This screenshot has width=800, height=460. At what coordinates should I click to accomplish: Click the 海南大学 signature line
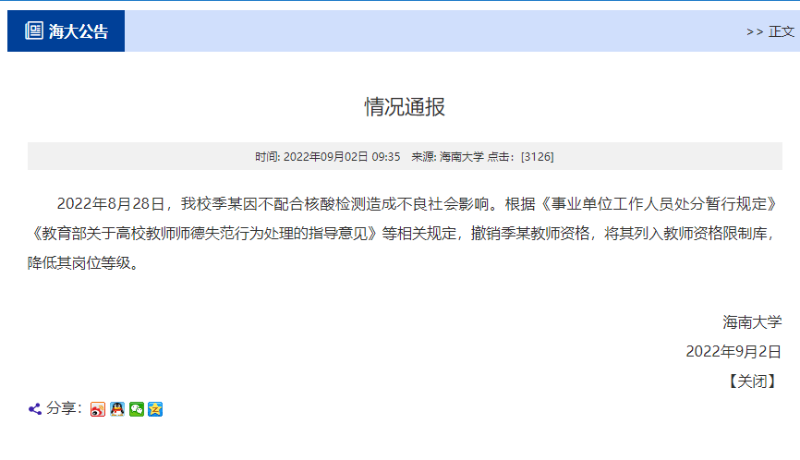[752, 322]
